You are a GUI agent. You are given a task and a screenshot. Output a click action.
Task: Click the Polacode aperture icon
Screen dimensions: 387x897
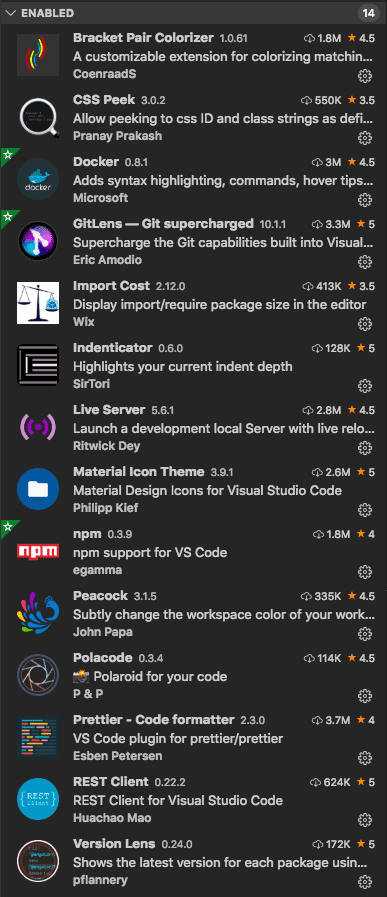point(38,674)
